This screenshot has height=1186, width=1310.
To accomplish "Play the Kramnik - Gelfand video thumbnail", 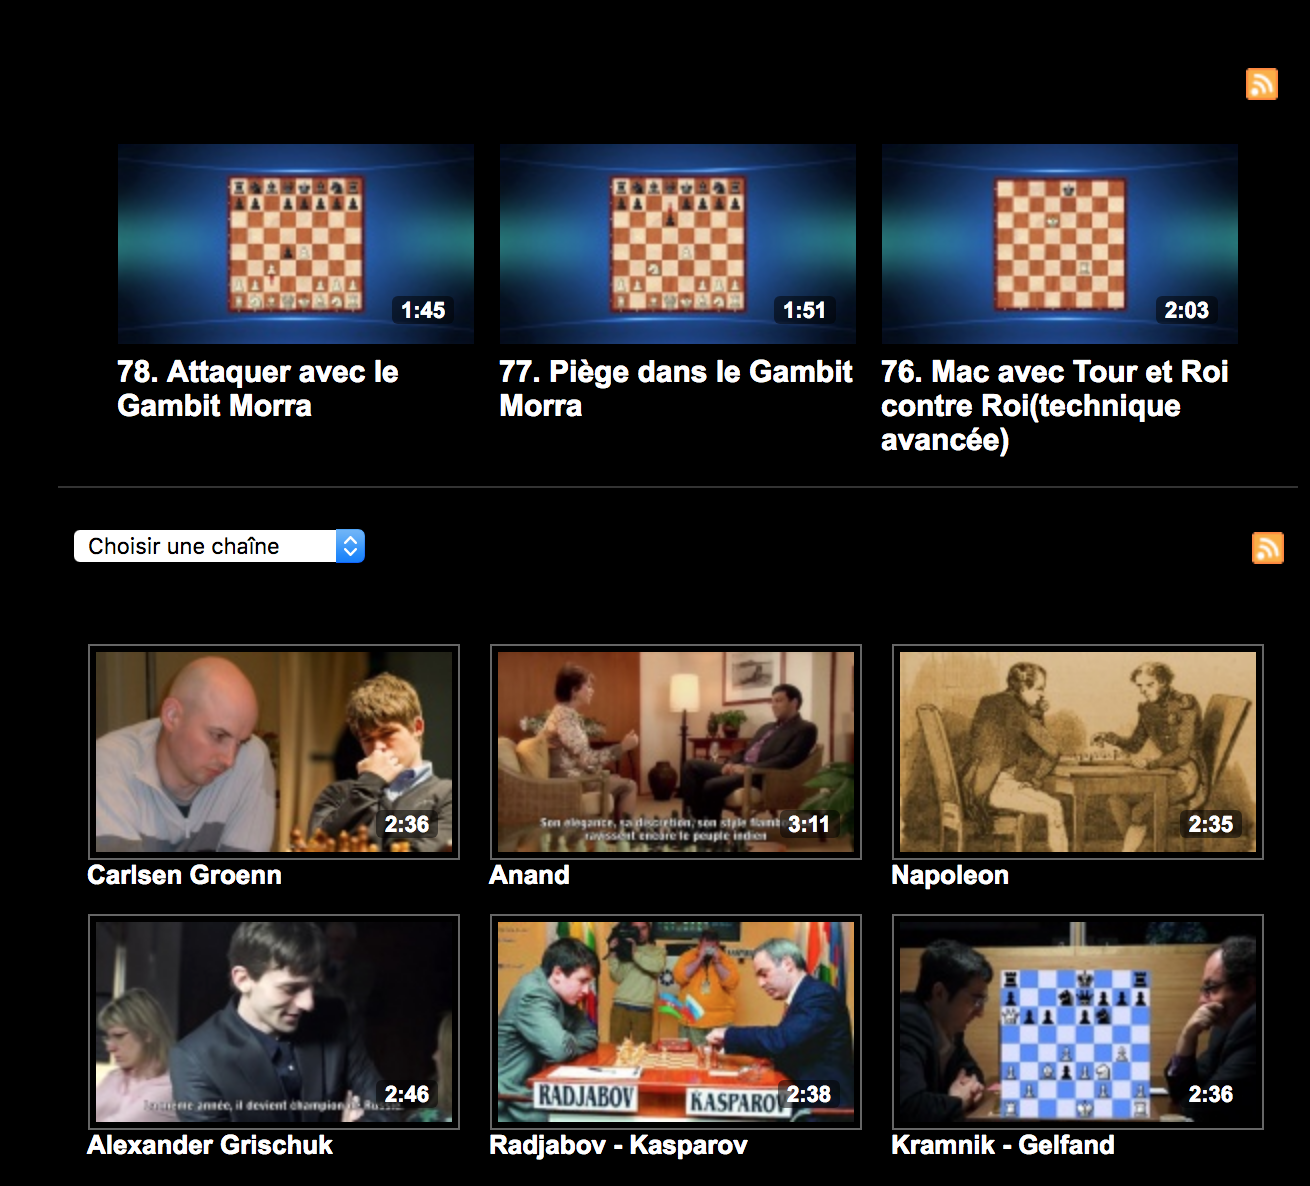I will coord(1078,1022).
